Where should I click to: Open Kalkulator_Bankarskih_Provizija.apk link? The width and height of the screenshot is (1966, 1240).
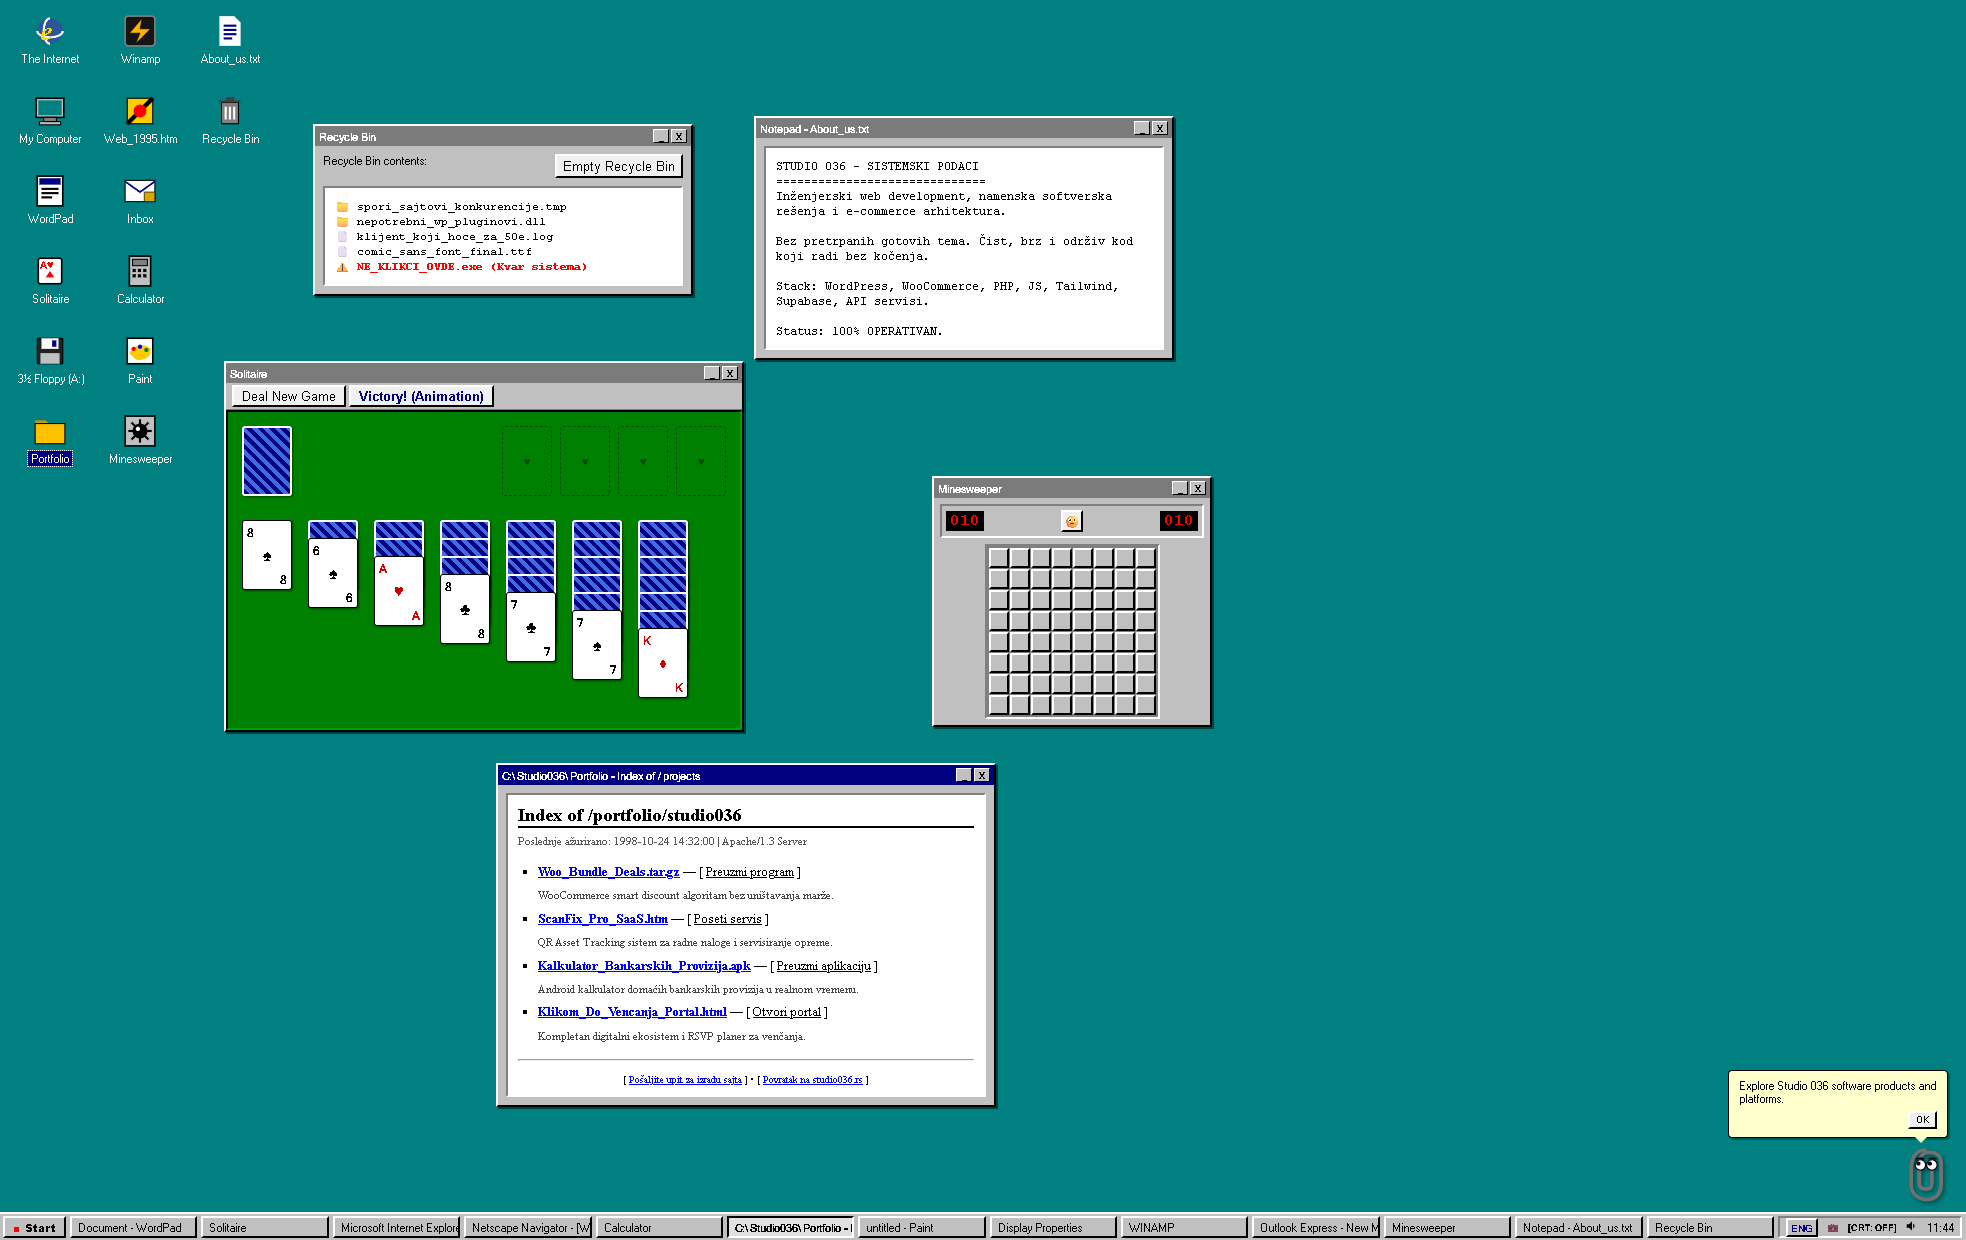644,966
